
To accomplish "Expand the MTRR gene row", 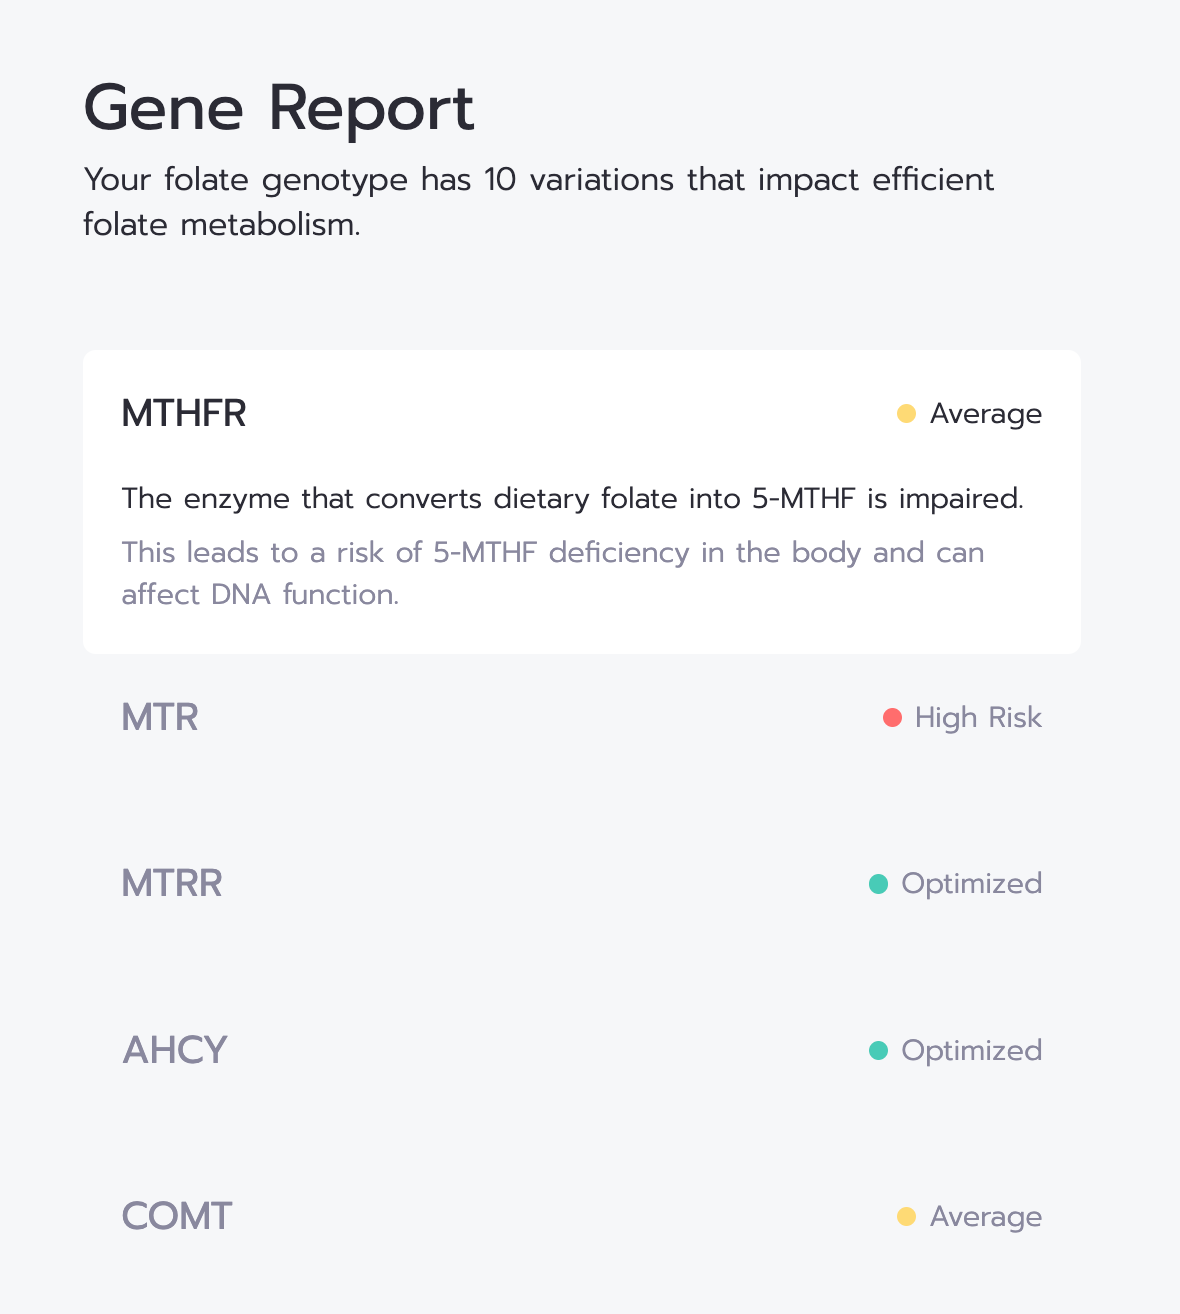I will tap(172, 884).
